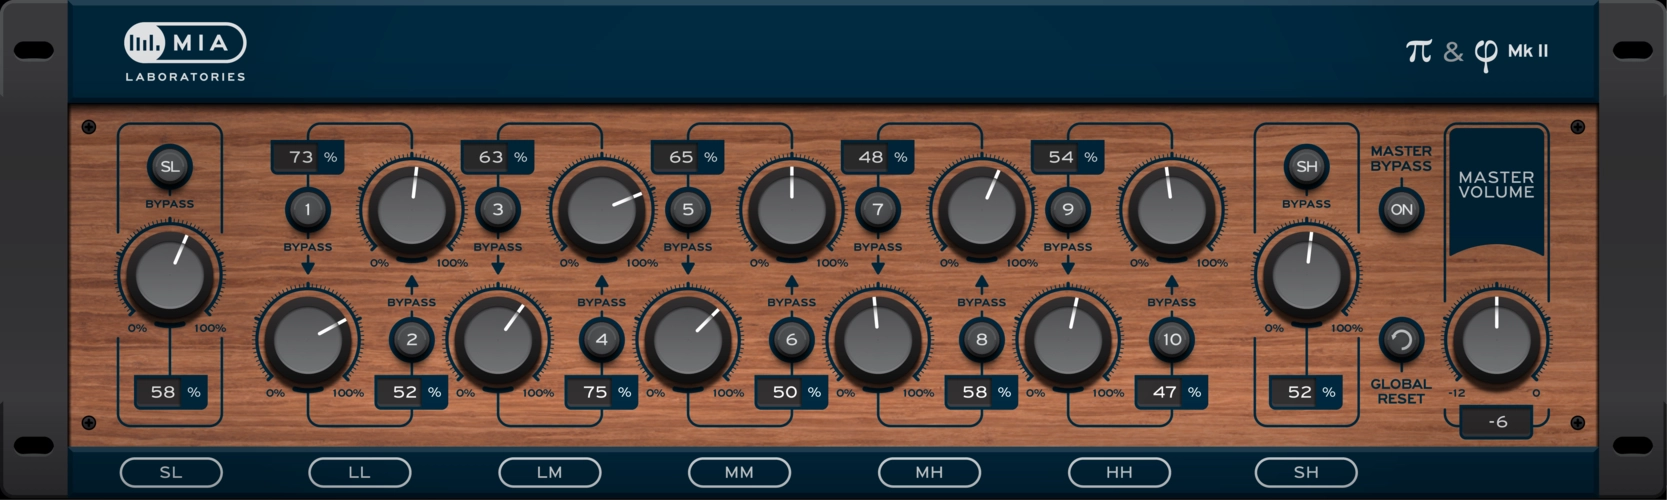The height and width of the screenshot is (500, 1667).
Task: Click the 54% value field
Action: point(1067,157)
